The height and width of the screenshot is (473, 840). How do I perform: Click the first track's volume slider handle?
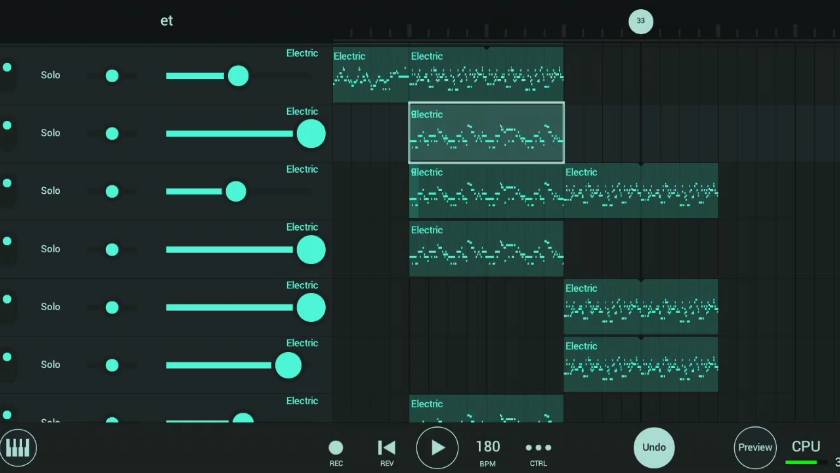238,76
